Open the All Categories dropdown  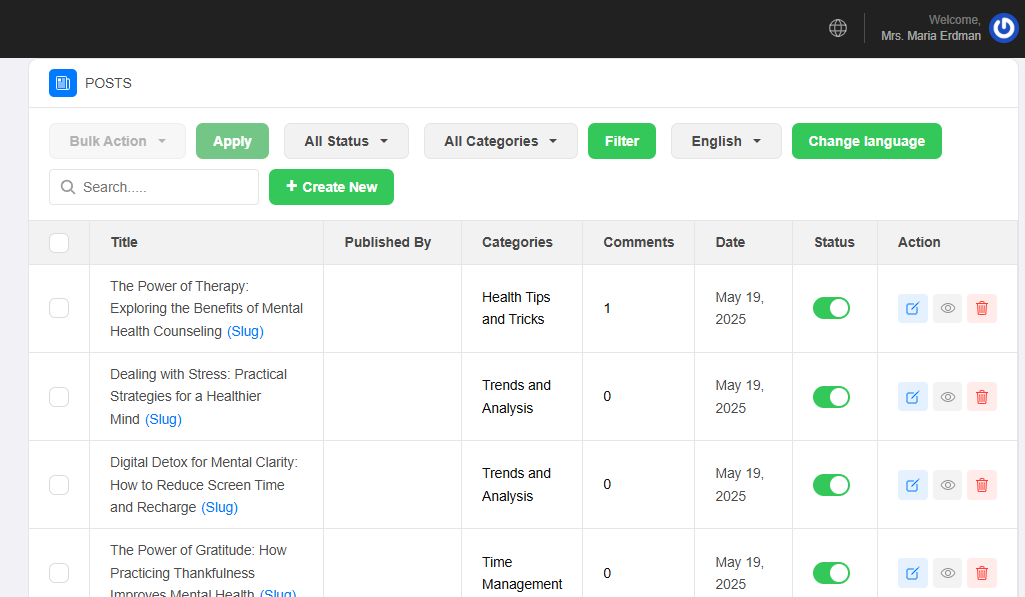pos(500,141)
